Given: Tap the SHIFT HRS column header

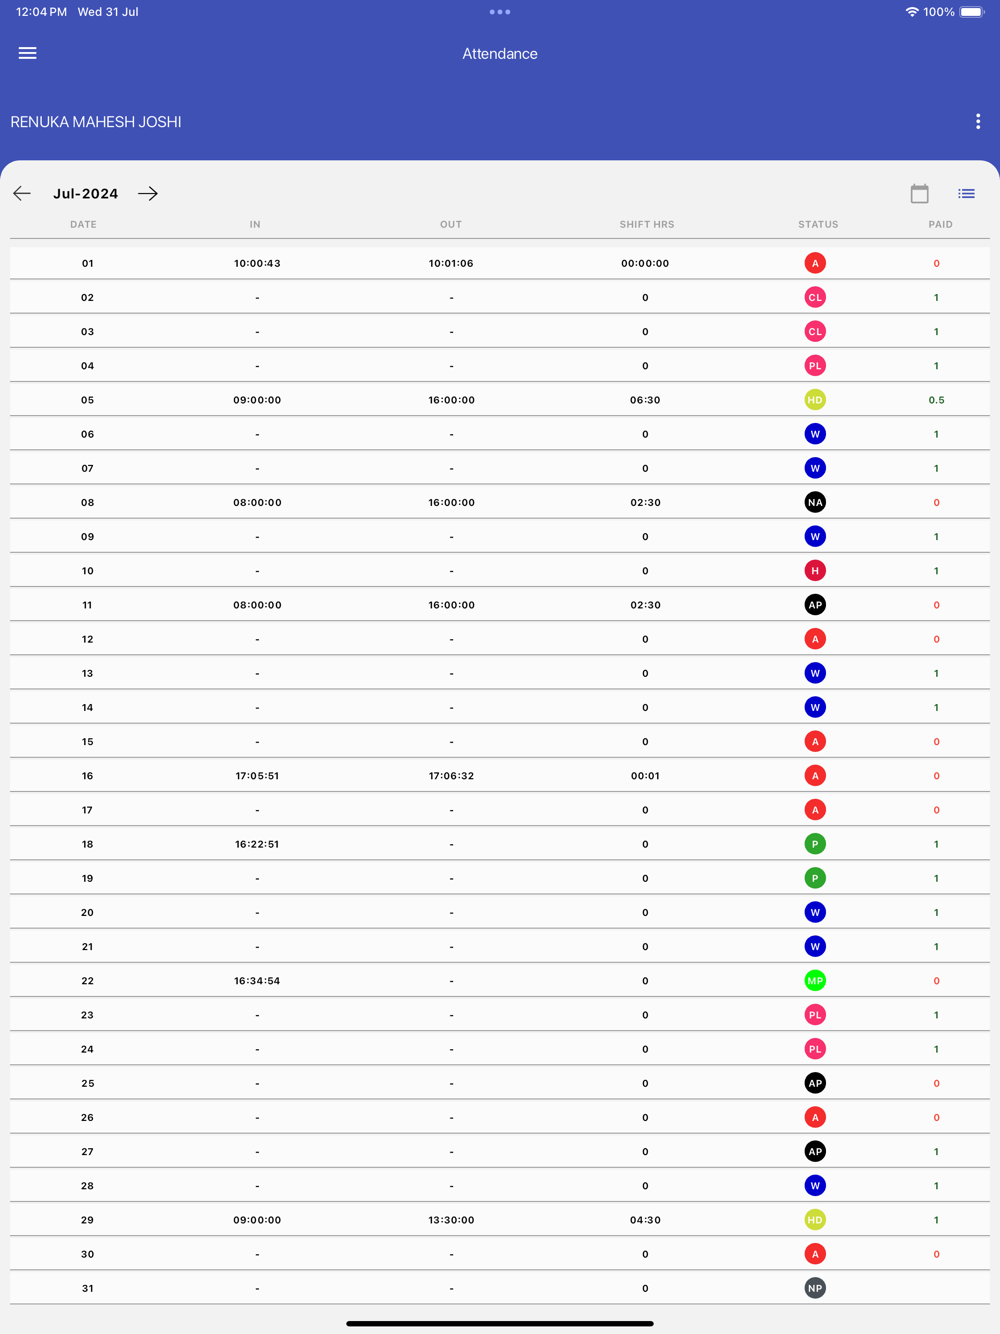Looking at the screenshot, I should 647,224.
